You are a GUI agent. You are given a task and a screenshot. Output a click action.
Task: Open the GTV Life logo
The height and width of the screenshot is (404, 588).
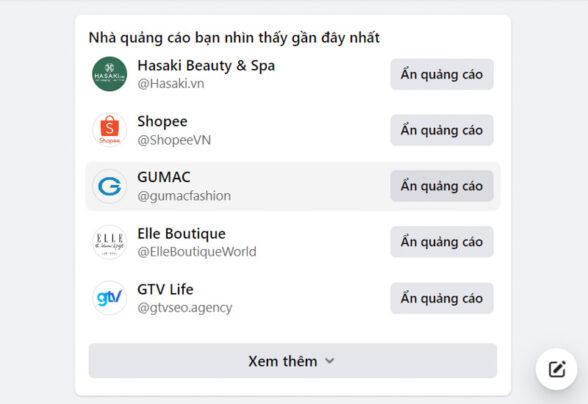110,298
